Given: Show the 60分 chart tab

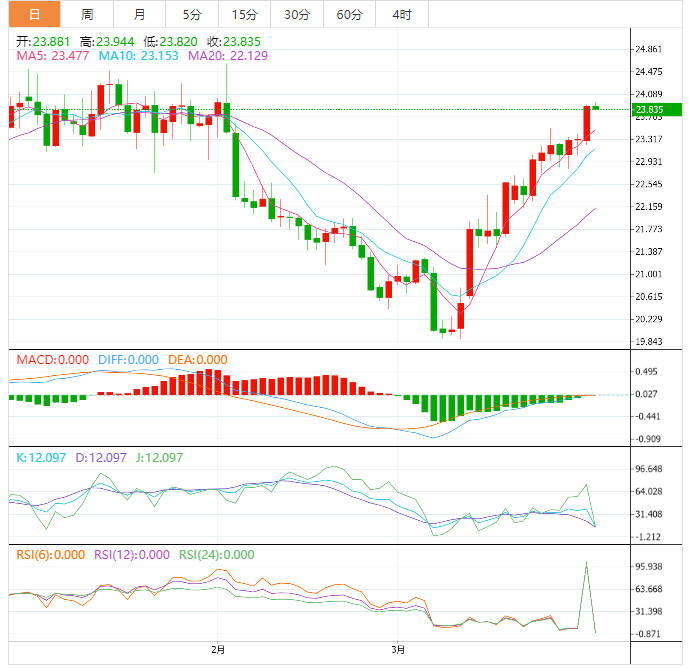Looking at the screenshot, I should pyautogui.click(x=350, y=14).
